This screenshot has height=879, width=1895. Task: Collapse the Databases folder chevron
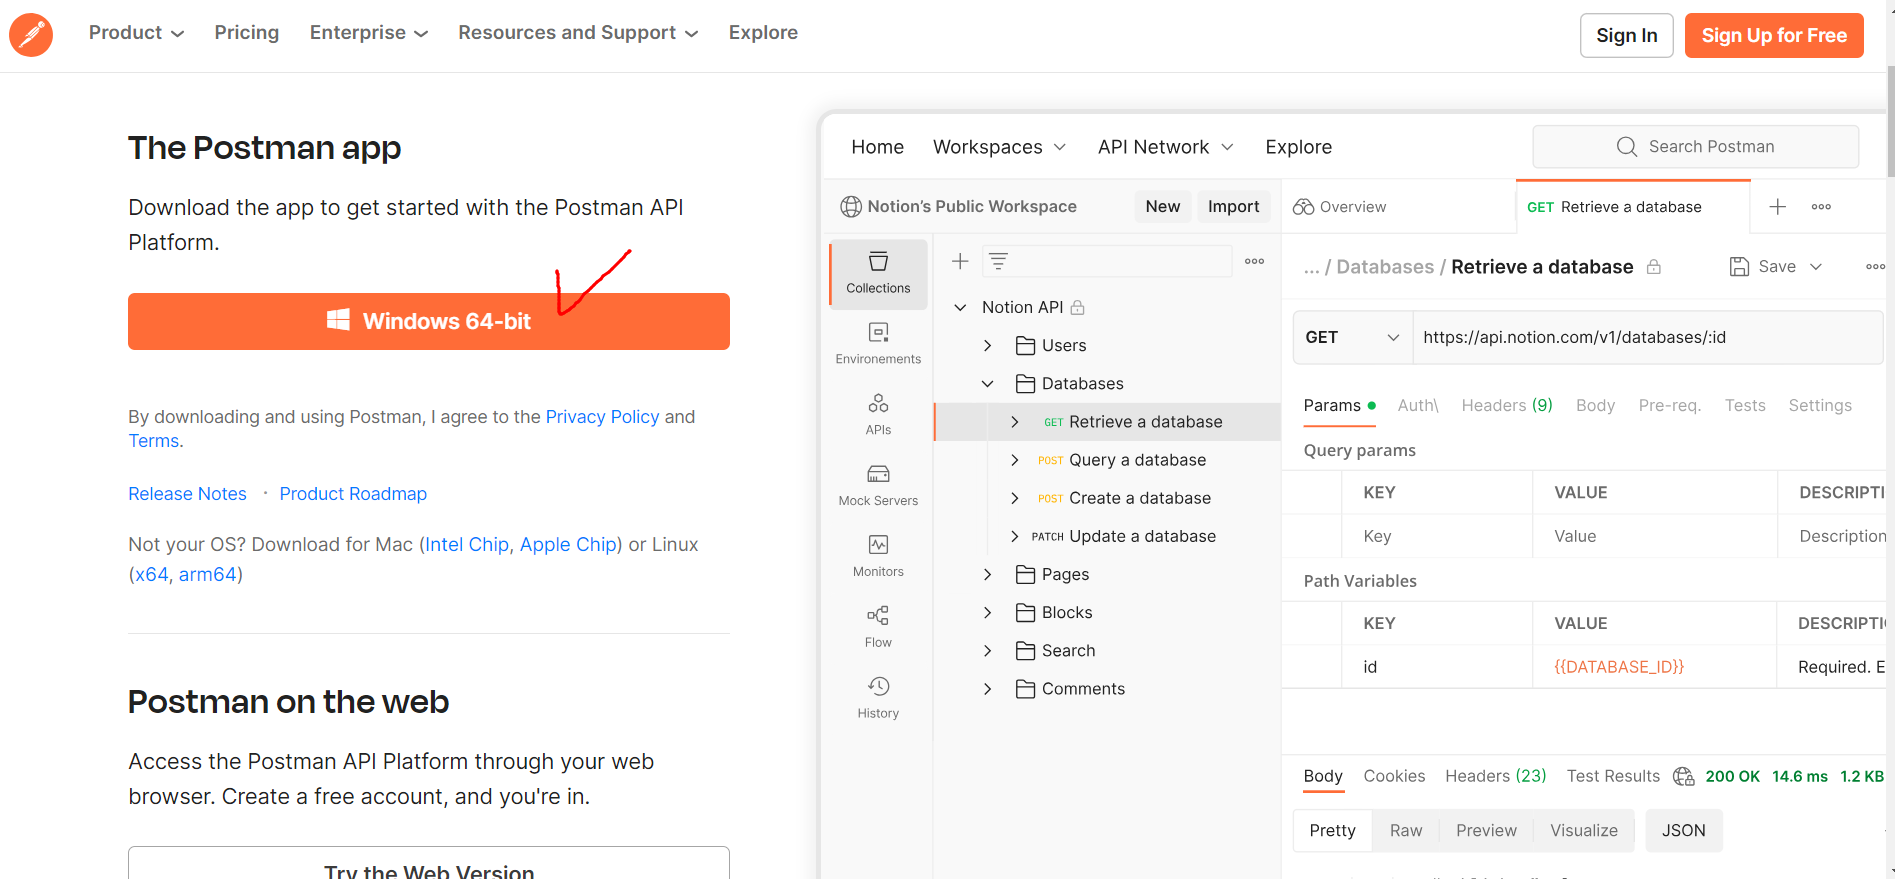(988, 384)
